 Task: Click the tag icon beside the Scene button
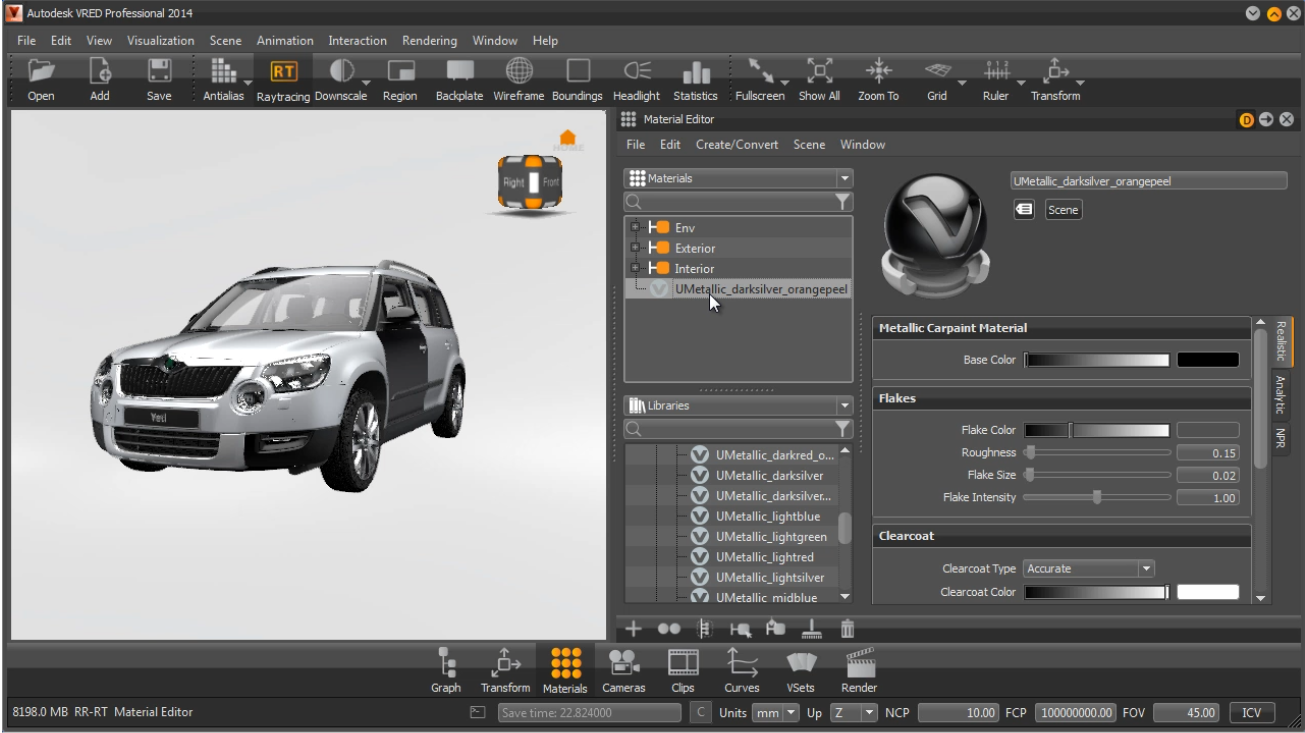(1024, 210)
